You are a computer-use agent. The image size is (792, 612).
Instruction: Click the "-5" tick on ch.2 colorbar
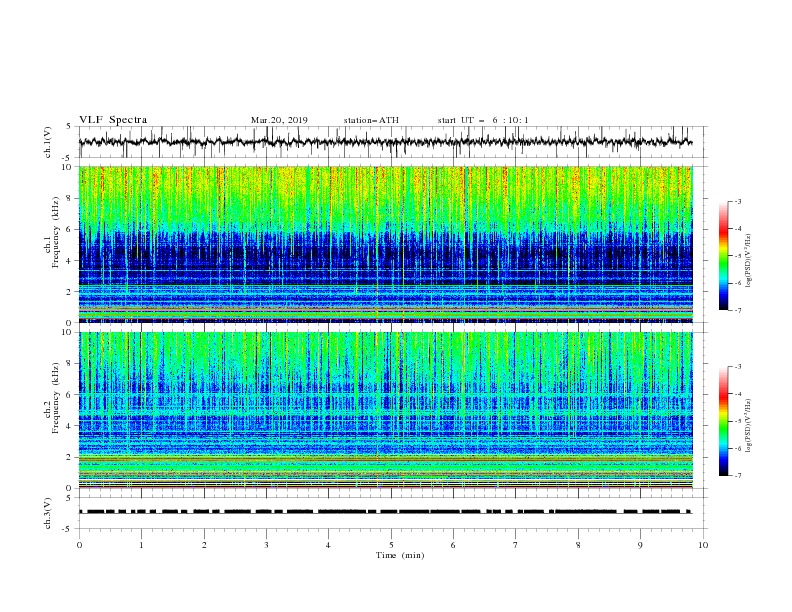pyautogui.click(x=737, y=421)
